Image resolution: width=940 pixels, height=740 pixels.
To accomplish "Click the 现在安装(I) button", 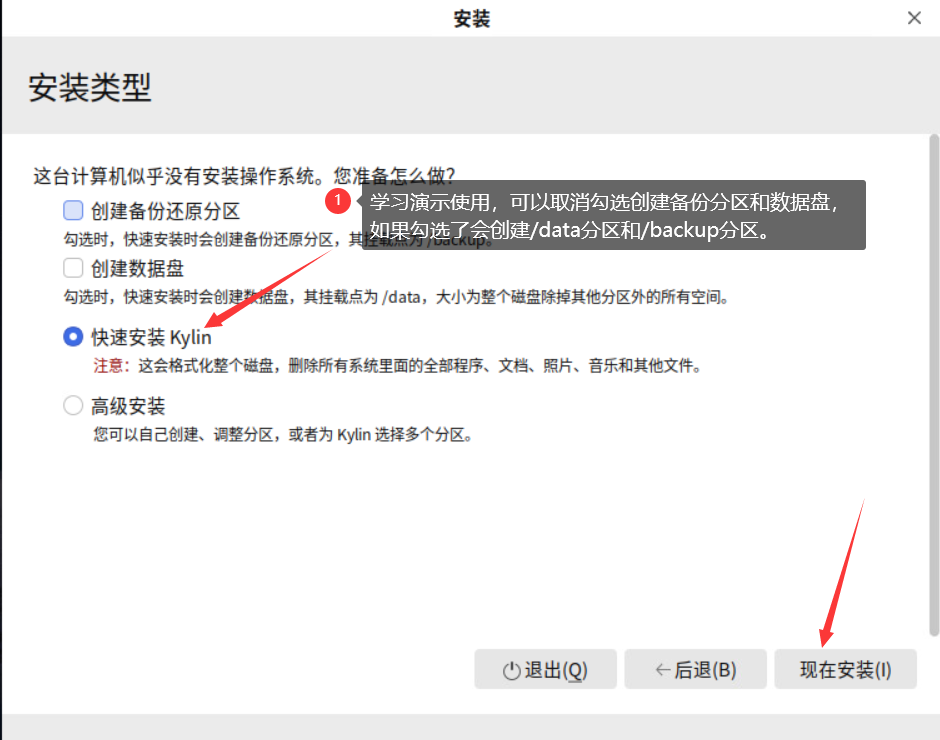I will pyautogui.click(x=845, y=669).
